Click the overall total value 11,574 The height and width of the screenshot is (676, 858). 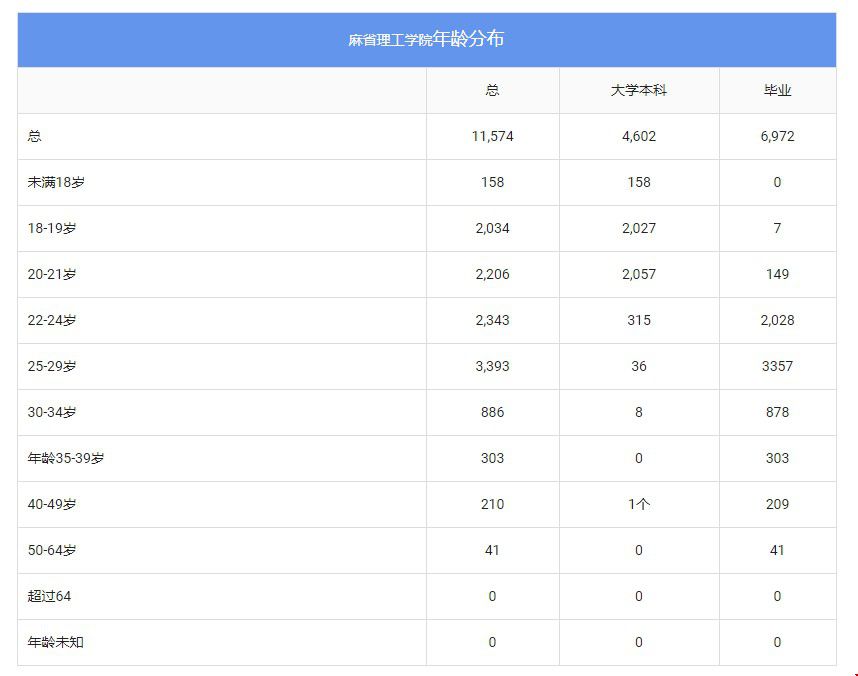492,136
